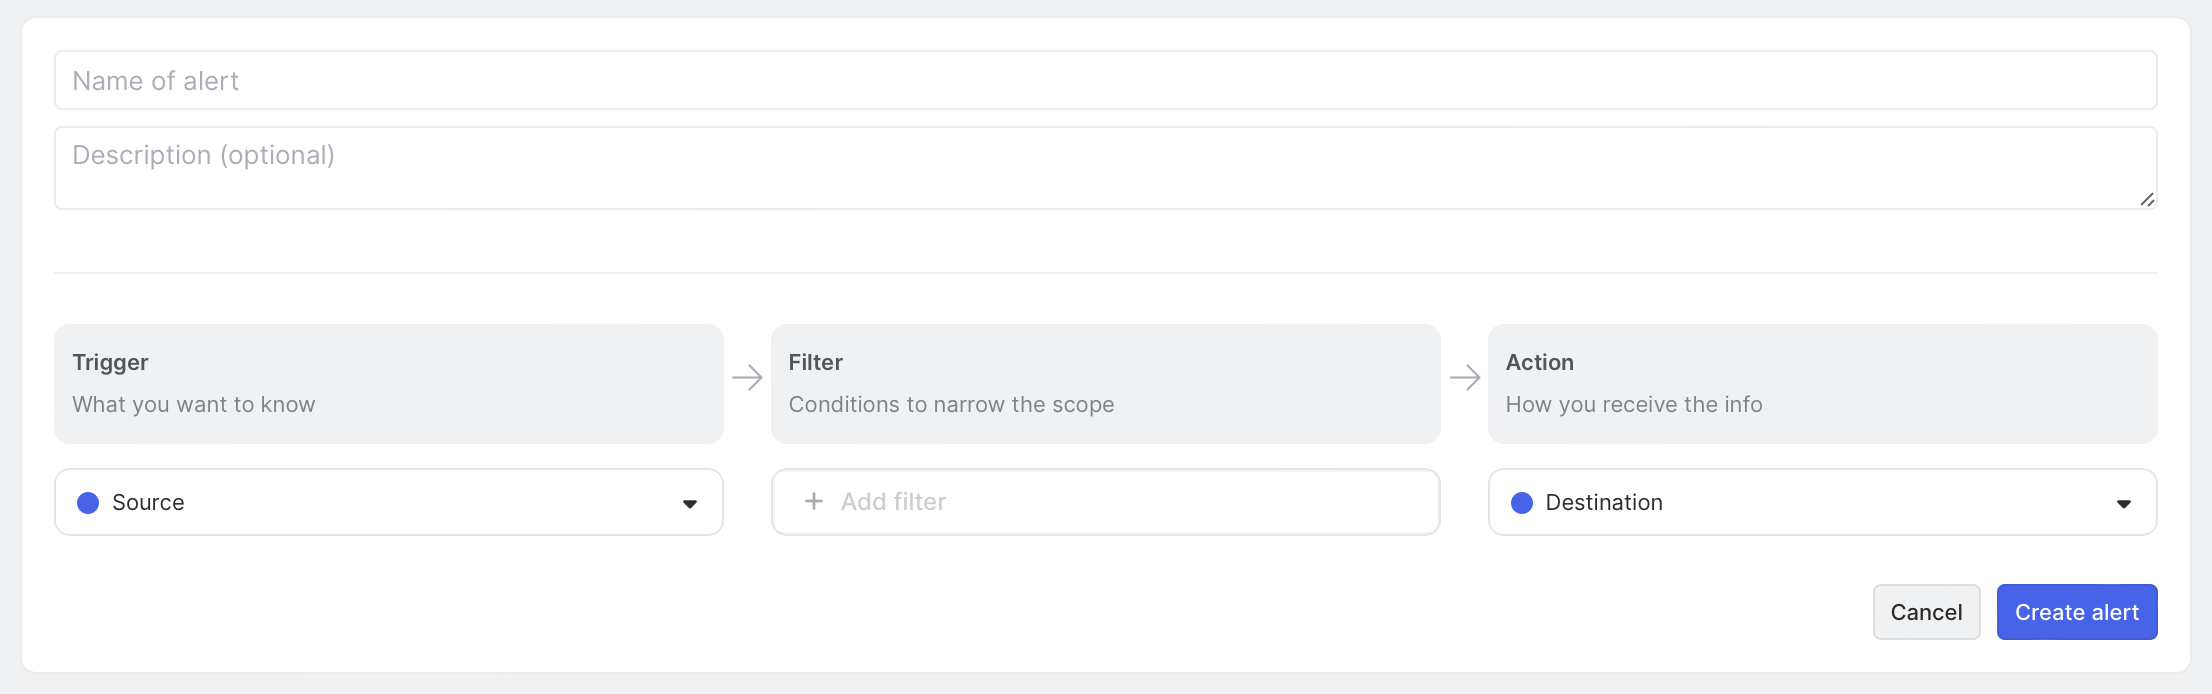Click the arrow between Trigger and Filter

(747, 378)
